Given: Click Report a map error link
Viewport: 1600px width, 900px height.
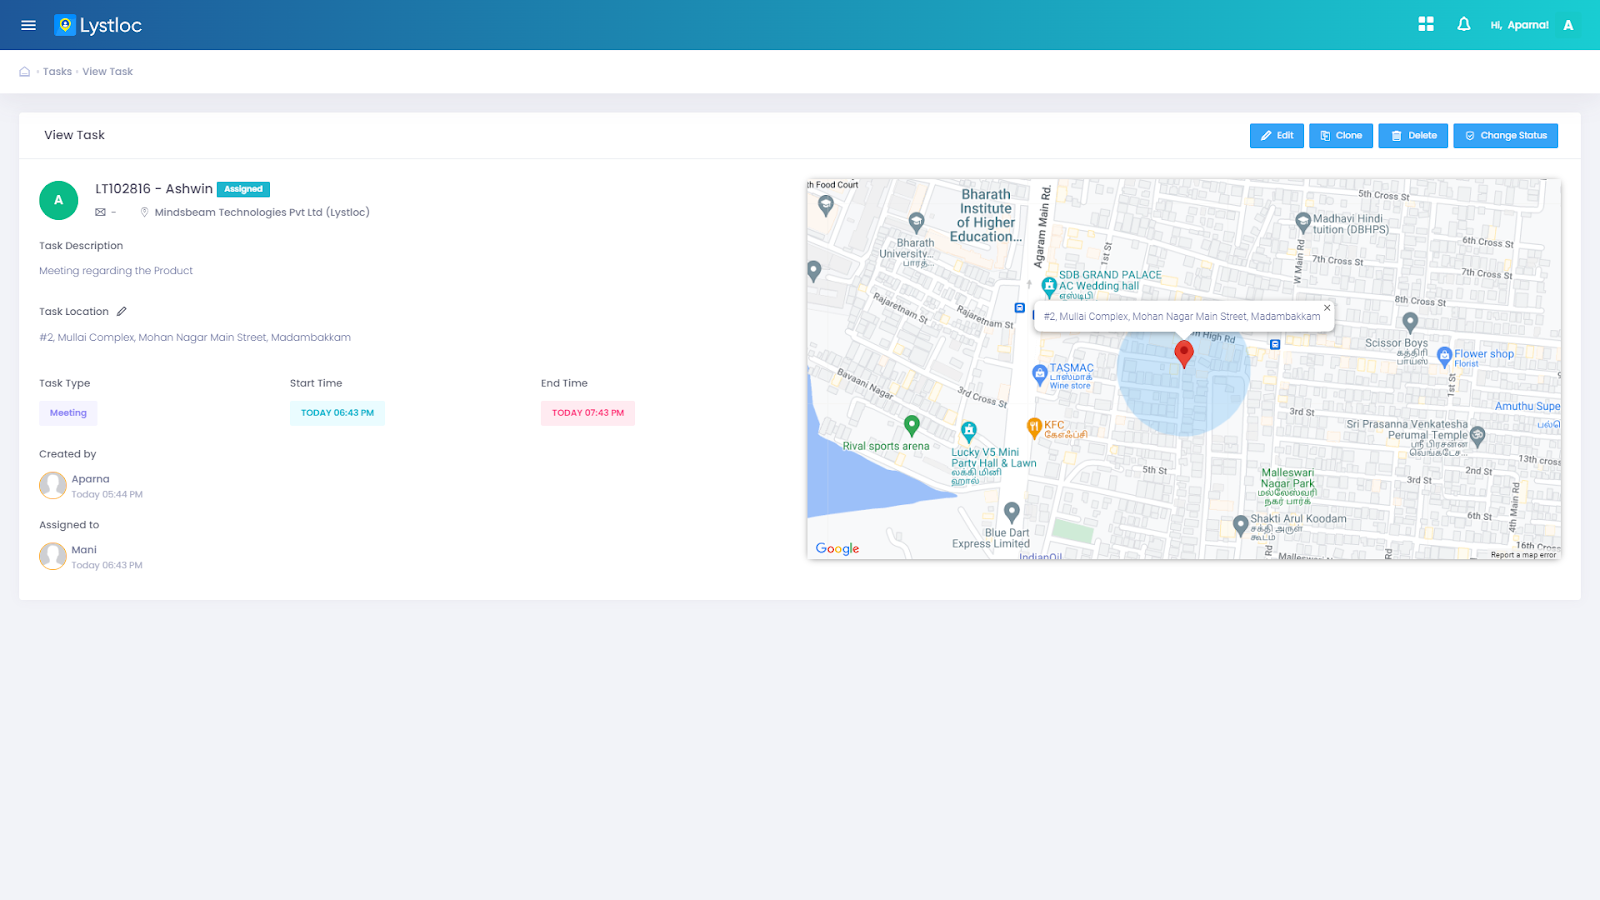Looking at the screenshot, I should coord(1523,555).
